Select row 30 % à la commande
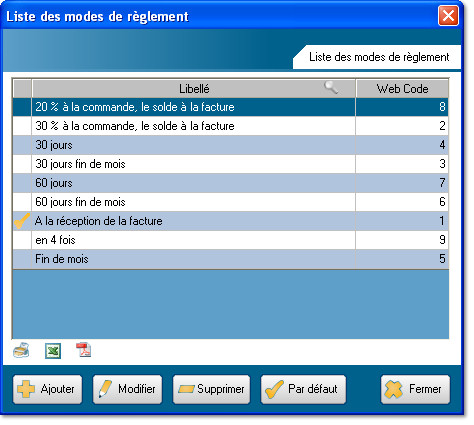Screen dimensions: 474x425 point(230,126)
